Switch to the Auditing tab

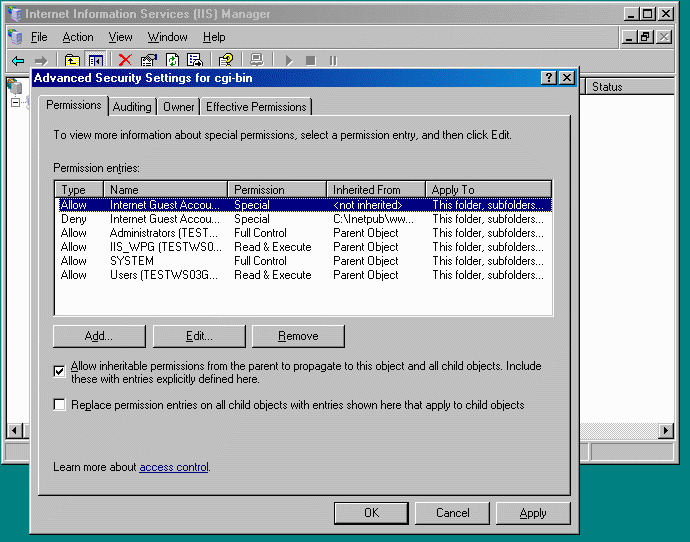coord(132,107)
